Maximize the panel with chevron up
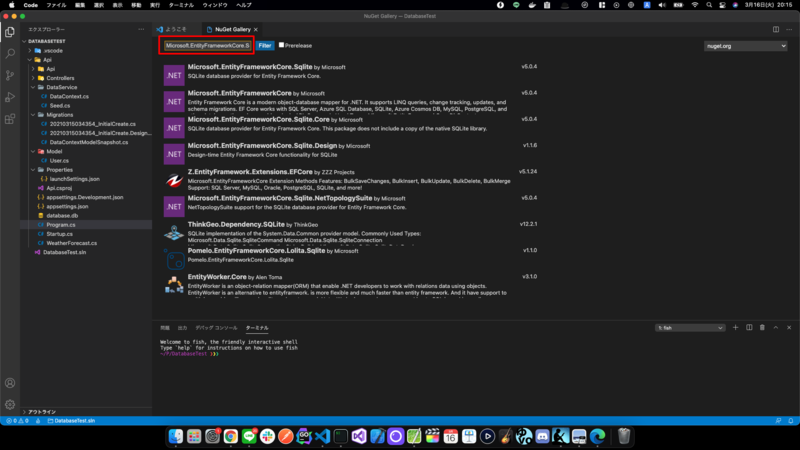800x450 pixels. coord(776,328)
